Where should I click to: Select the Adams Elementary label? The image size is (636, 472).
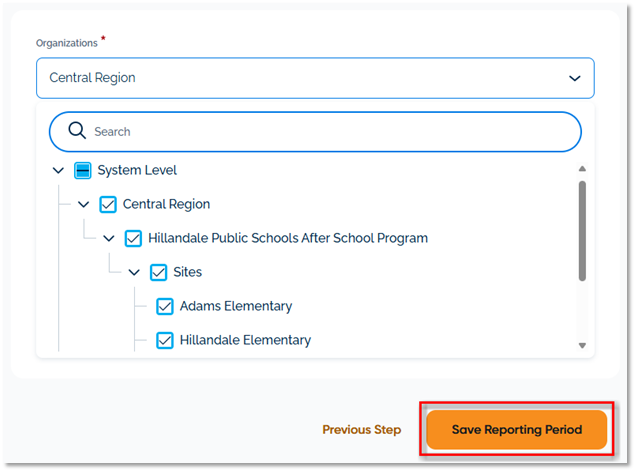coord(236,306)
